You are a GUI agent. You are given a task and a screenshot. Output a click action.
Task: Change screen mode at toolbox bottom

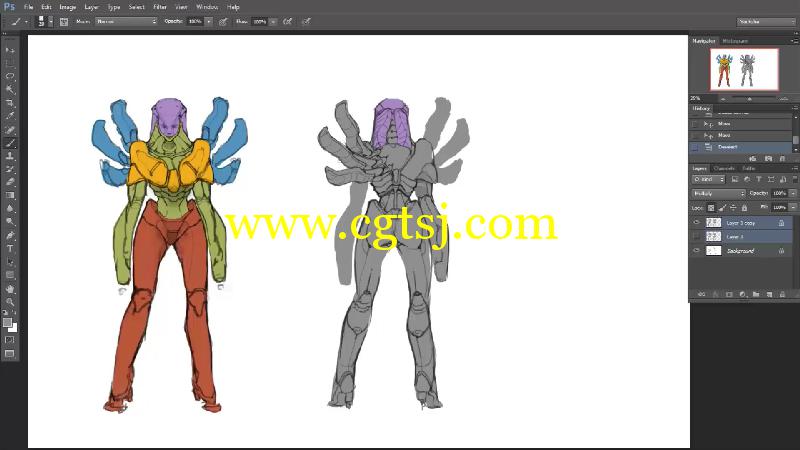[x=10, y=354]
